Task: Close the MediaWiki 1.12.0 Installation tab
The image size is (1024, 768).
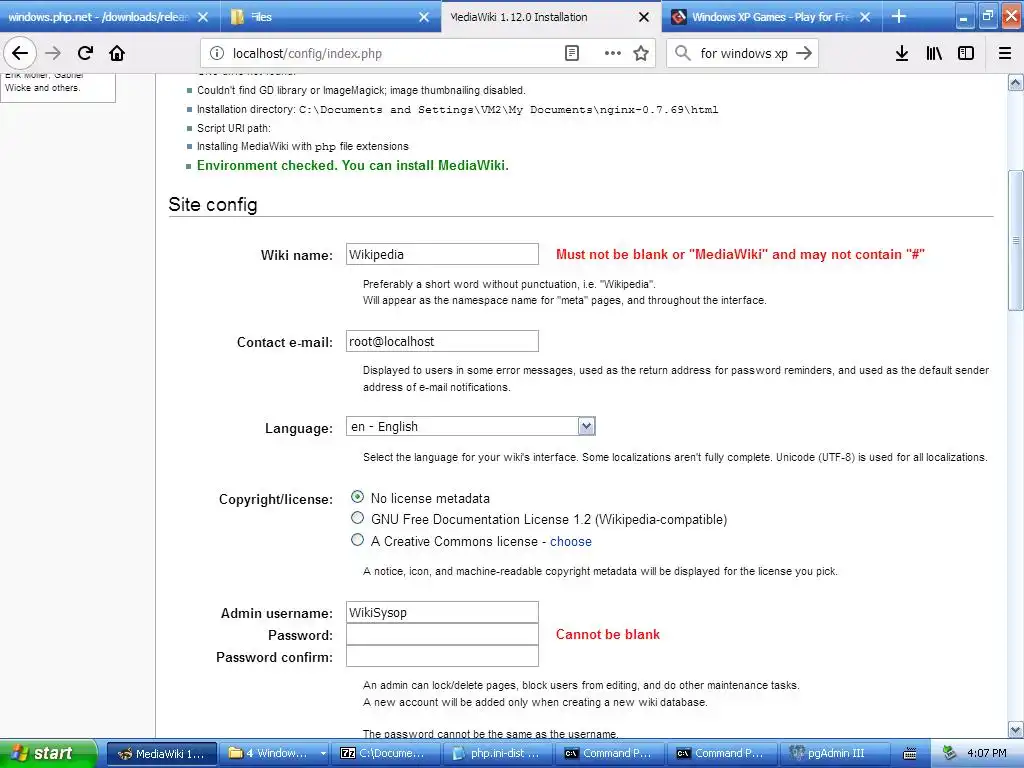Action: [x=644, y=17]
